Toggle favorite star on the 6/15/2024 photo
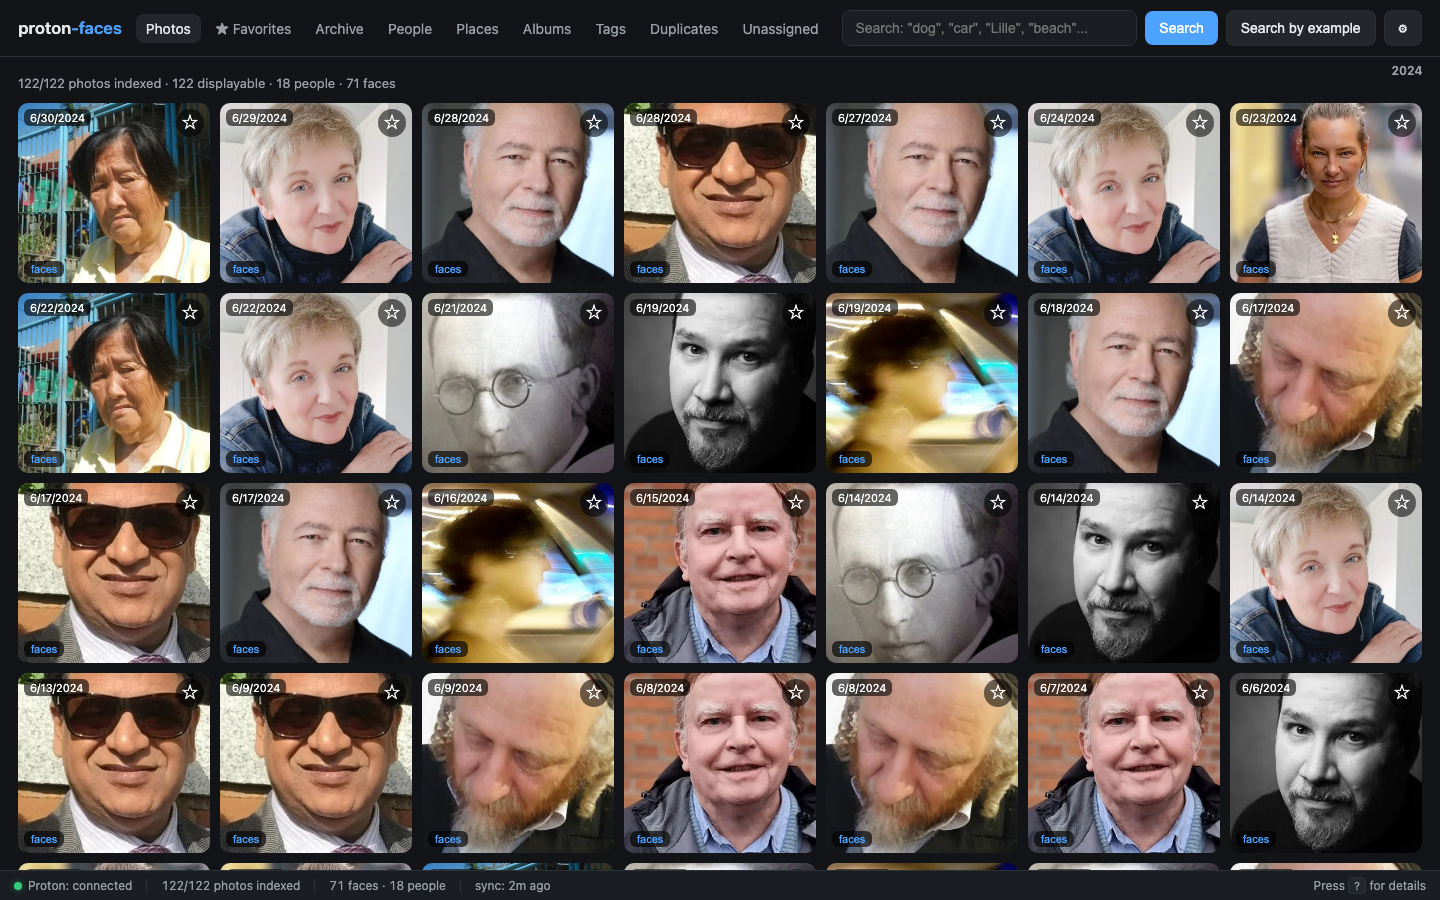1440x900 pixels. (x=796, y=502)
